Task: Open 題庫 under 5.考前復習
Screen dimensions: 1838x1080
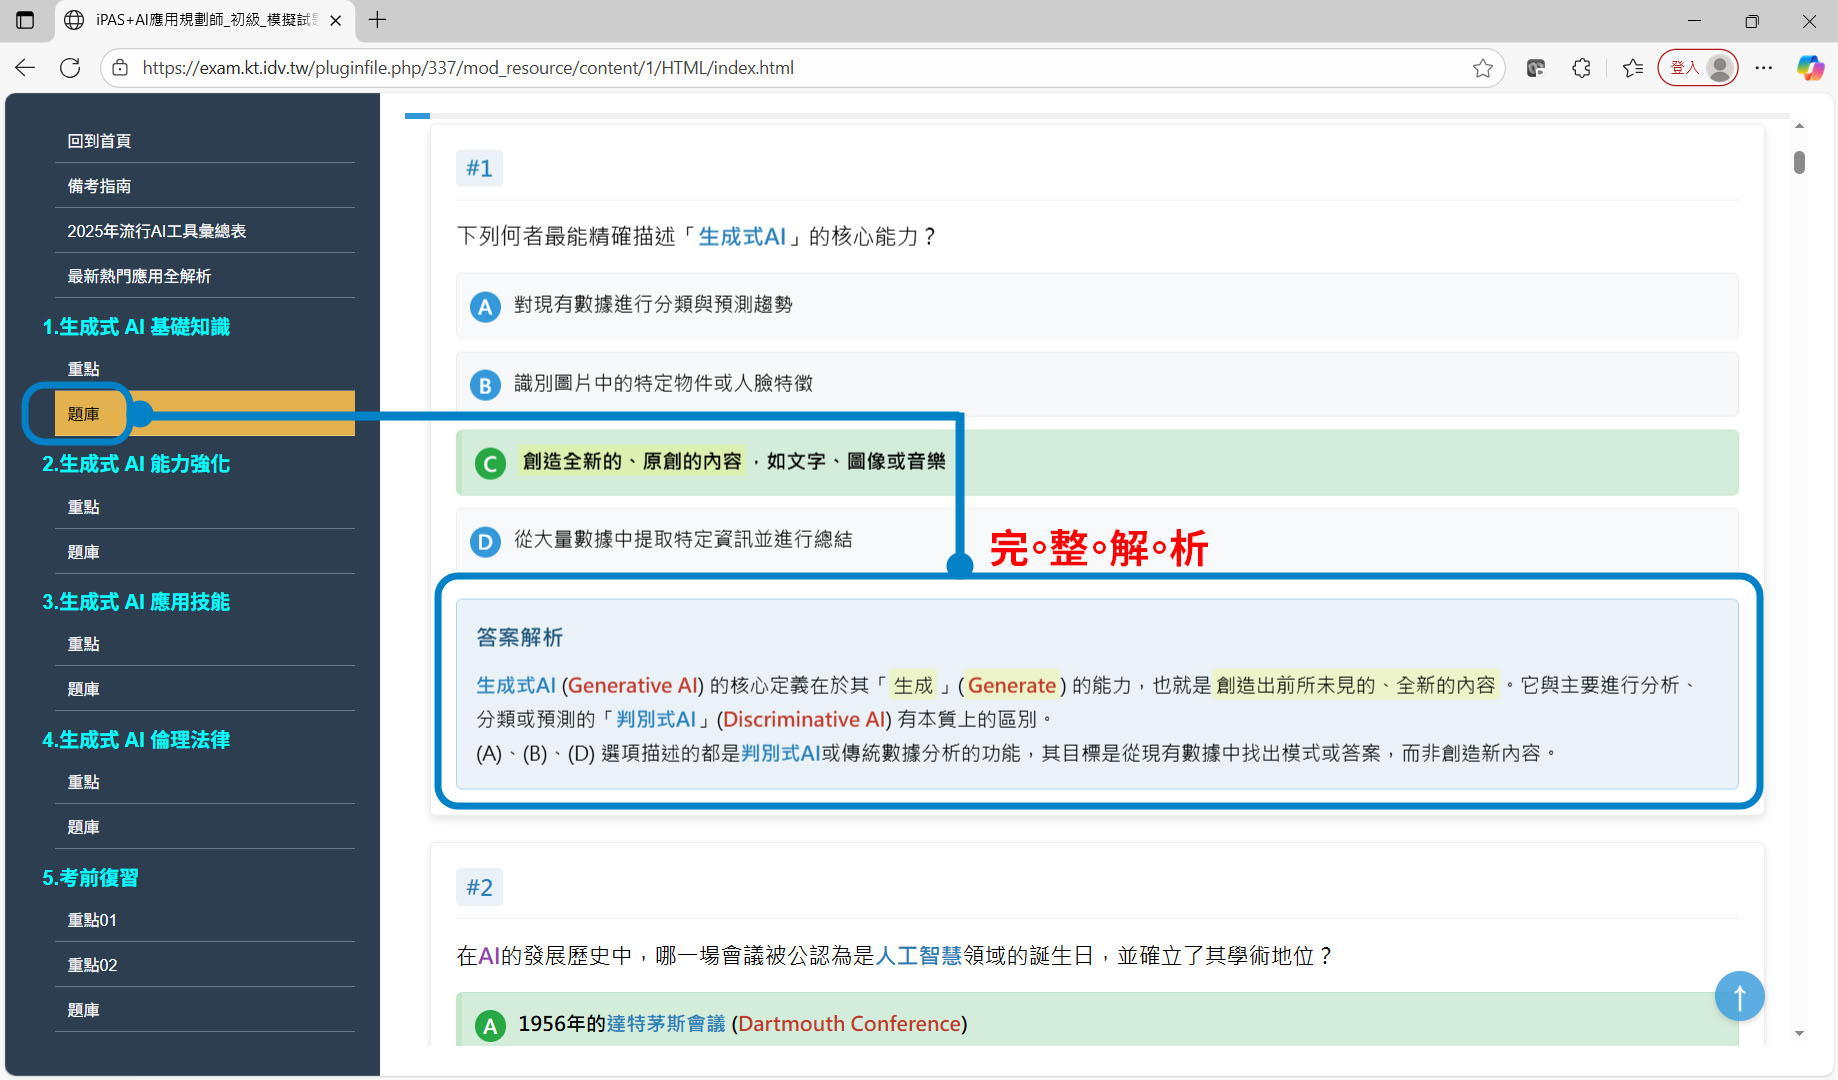Action: pos(205,1010)
